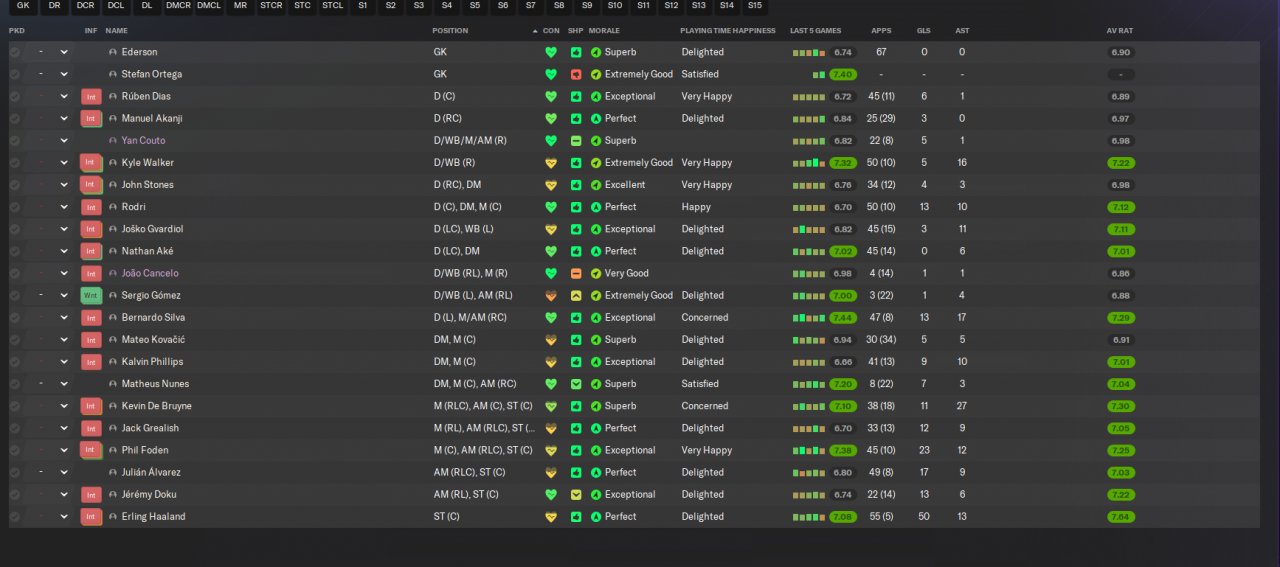Open the position dropdown chevron for Julián Álvarez
Screen dimensions: 1280x567
[64, 472]
